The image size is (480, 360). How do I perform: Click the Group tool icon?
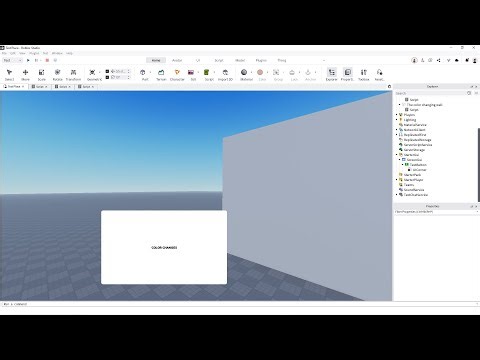(276, 72)
